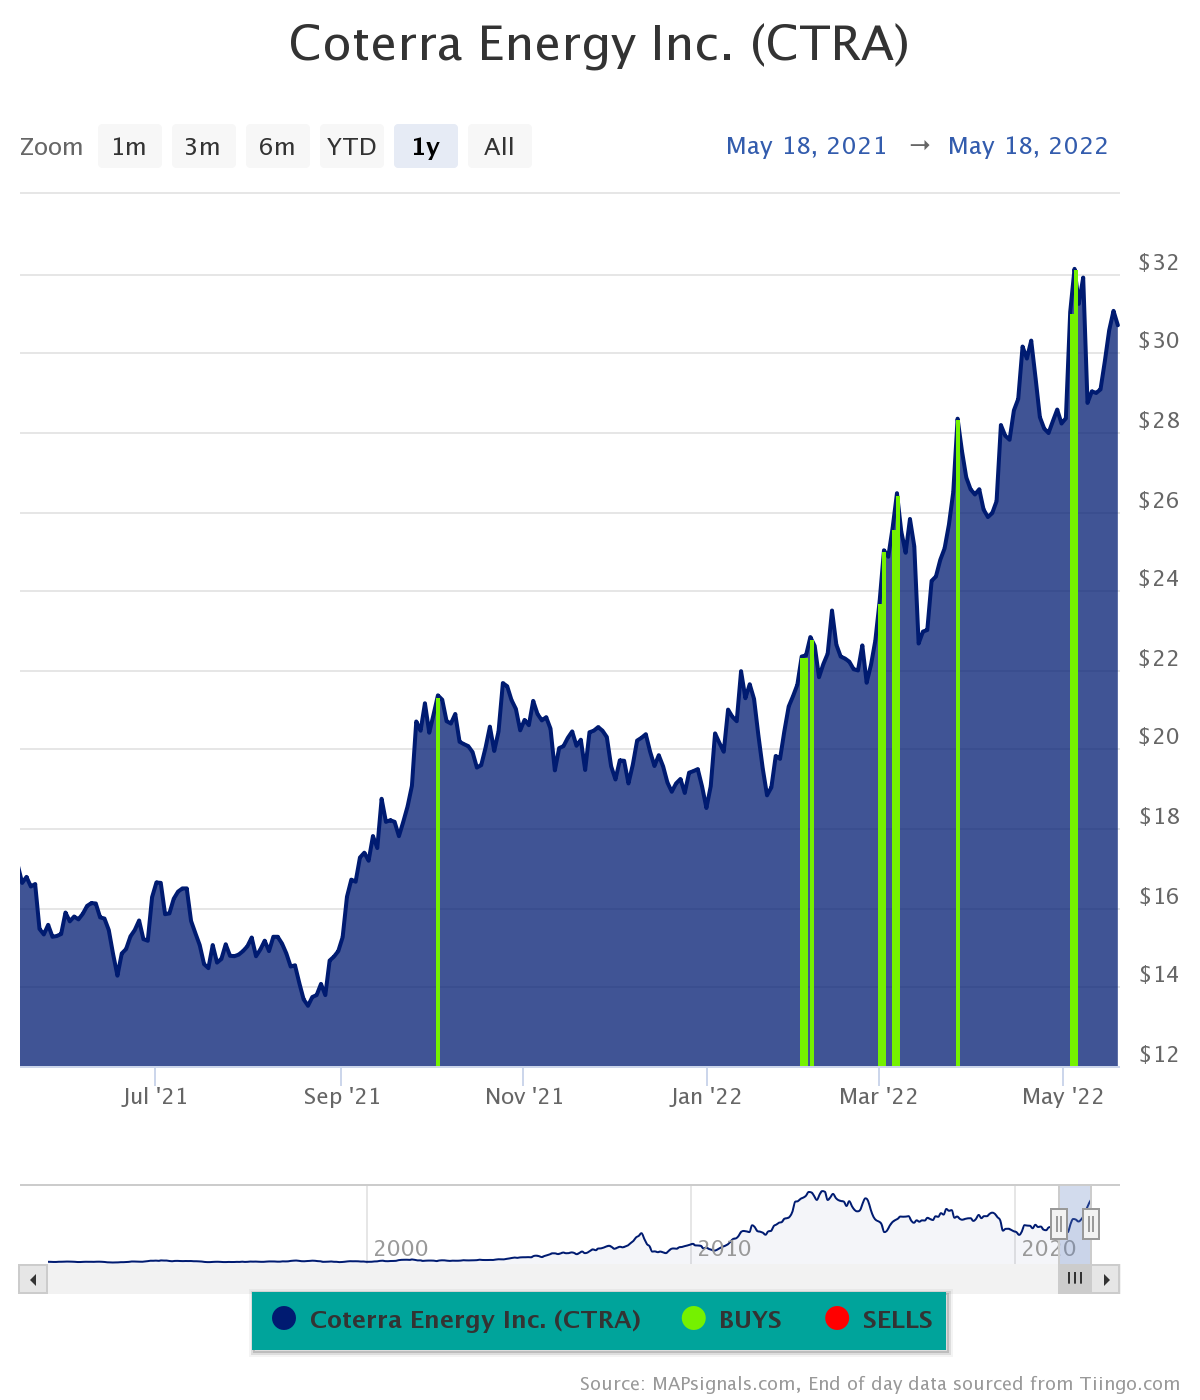Screen dimensions: 1200x1400
Task: Click the $28 y-axis label
Action: 1159,421
